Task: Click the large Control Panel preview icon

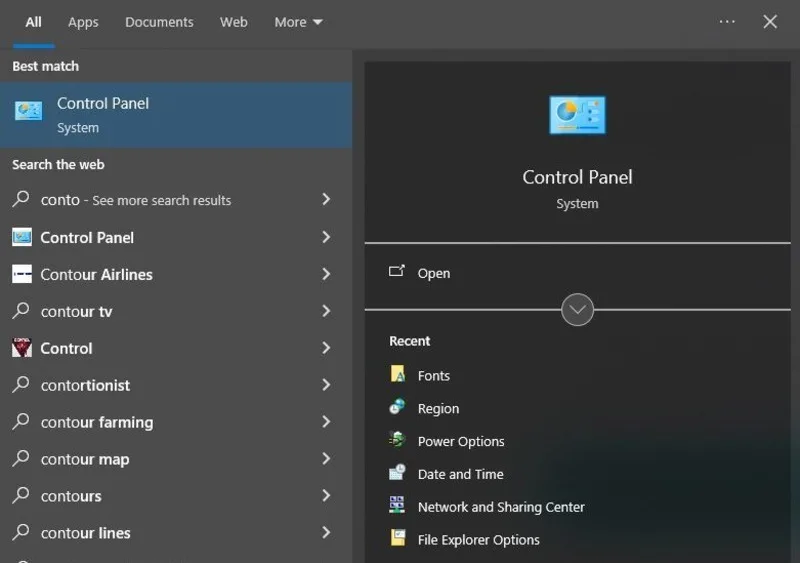Action: click(577, 115)
